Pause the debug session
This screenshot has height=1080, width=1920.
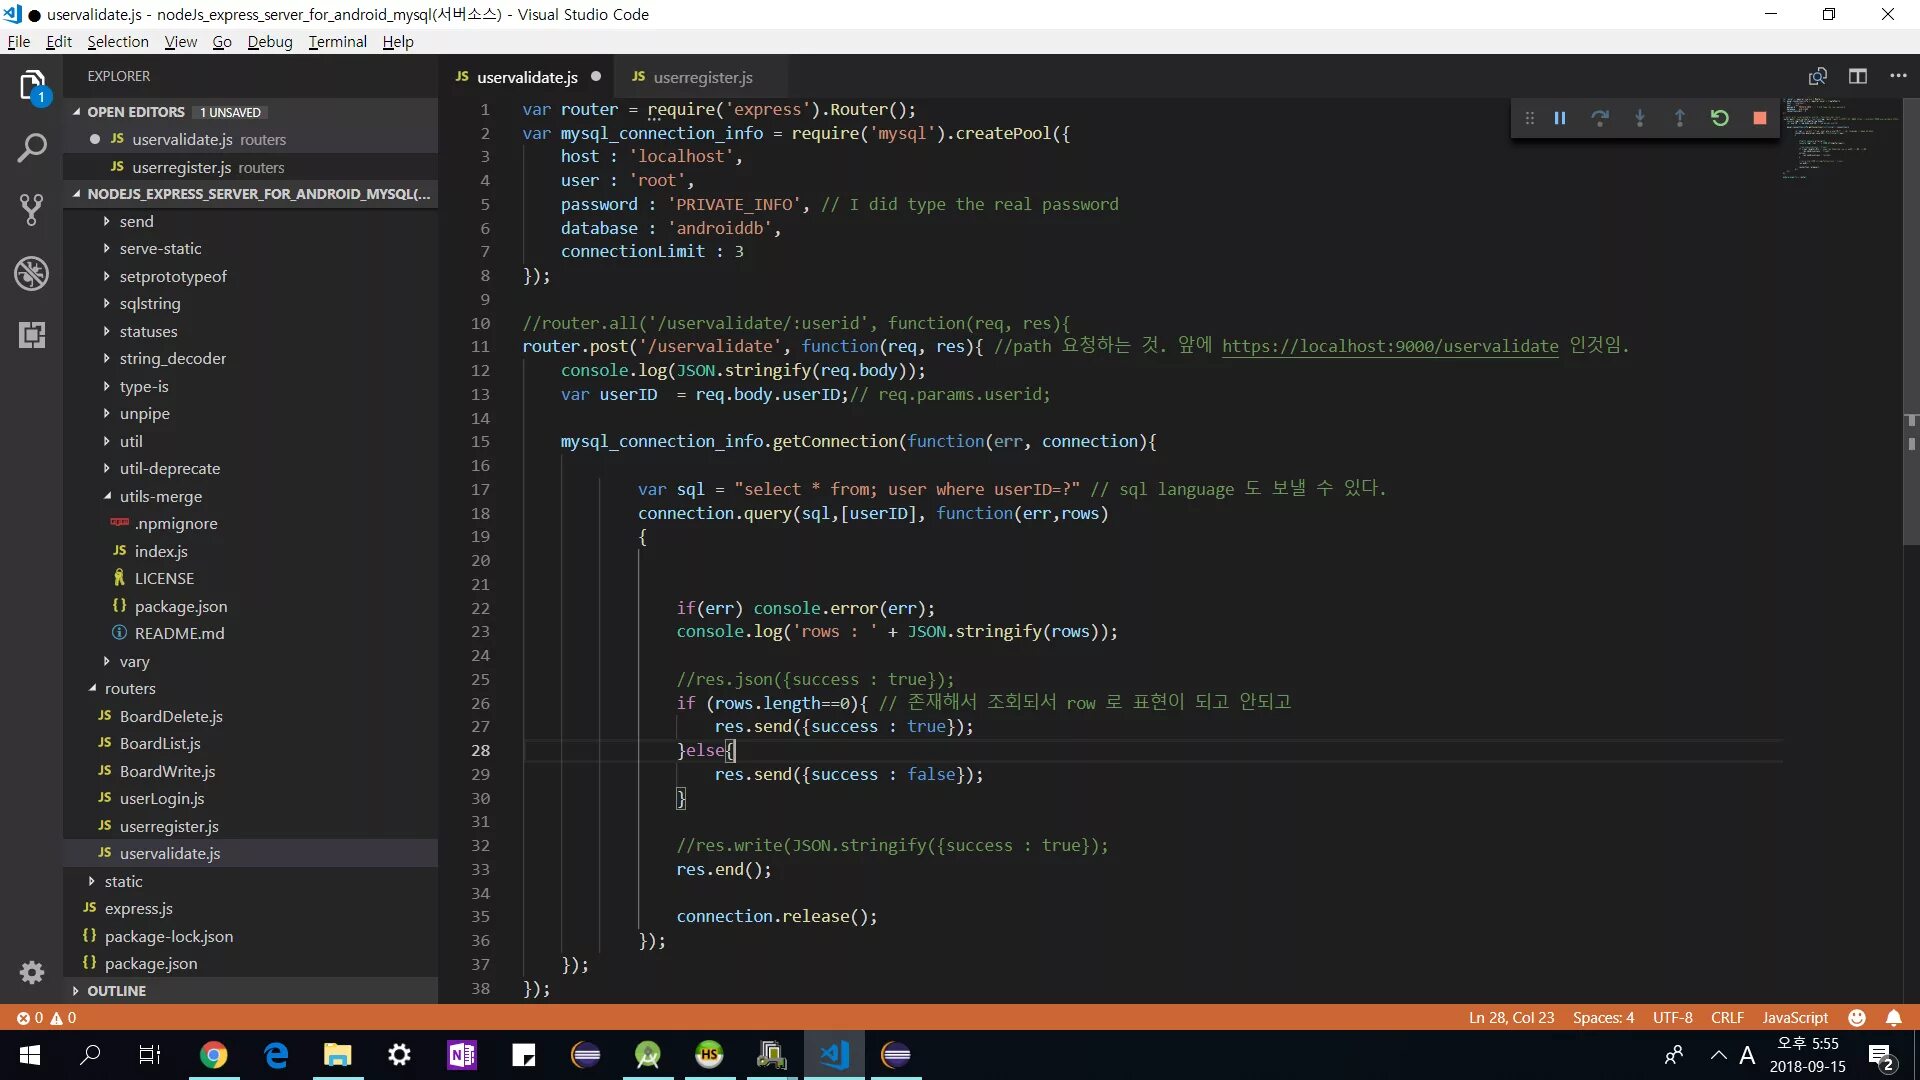point(1560,118)
